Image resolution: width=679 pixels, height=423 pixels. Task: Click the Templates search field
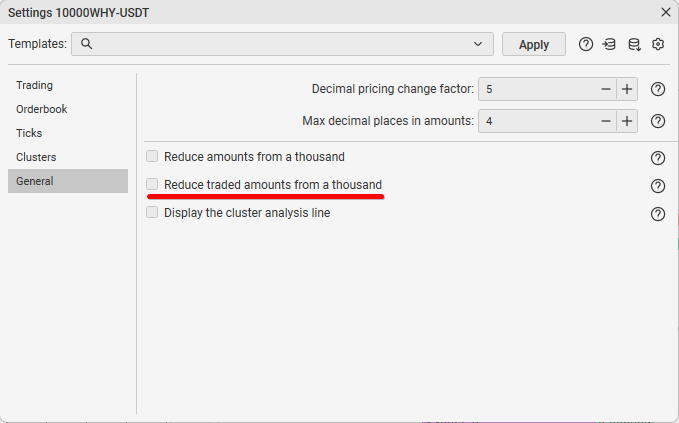280,44
